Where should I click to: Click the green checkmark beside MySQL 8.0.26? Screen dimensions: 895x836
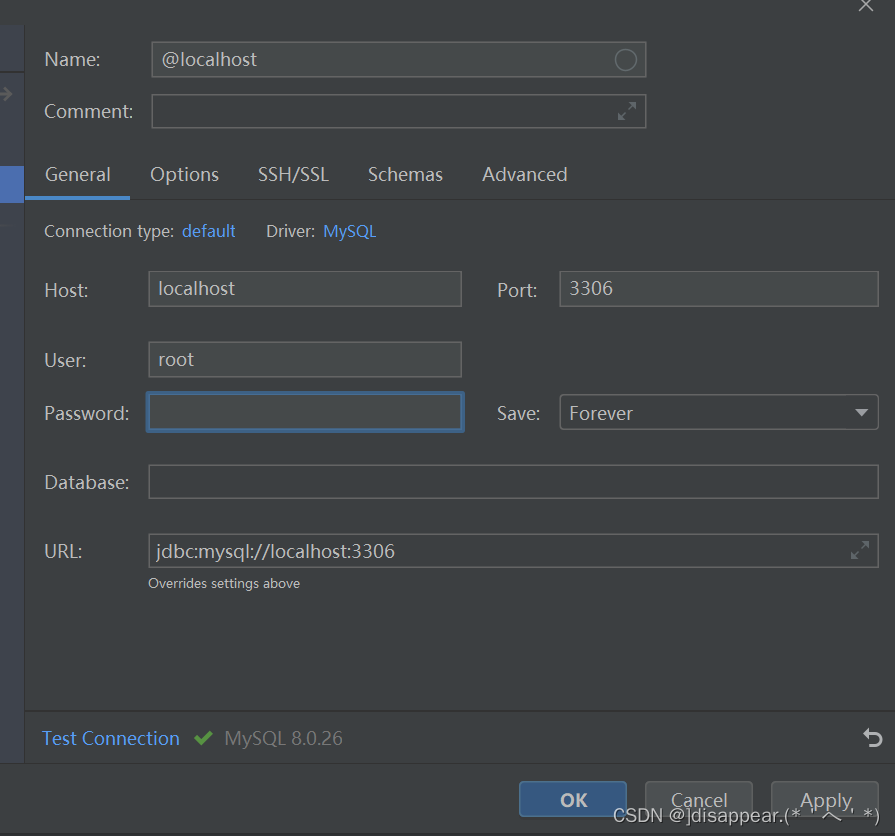pos(203,738)
